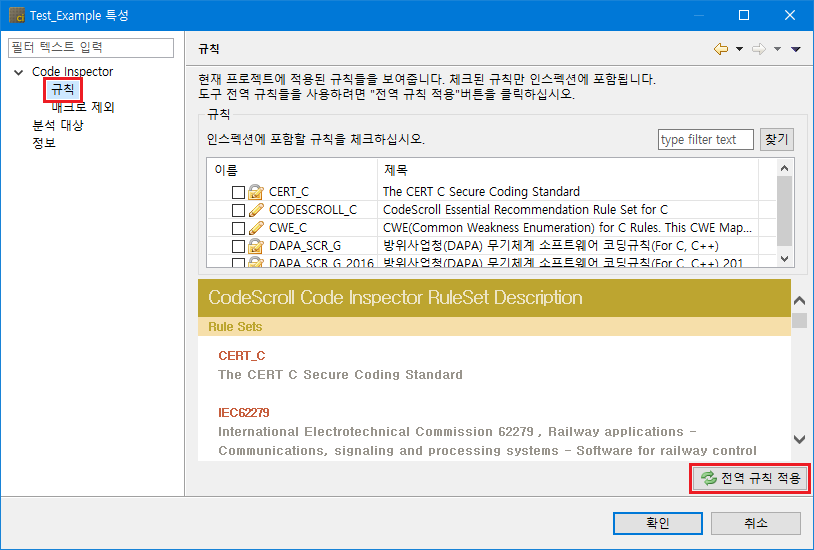Viewport: 814px width, 550px height.
Task: Click the 이름 column header
Action: [292, 170]
